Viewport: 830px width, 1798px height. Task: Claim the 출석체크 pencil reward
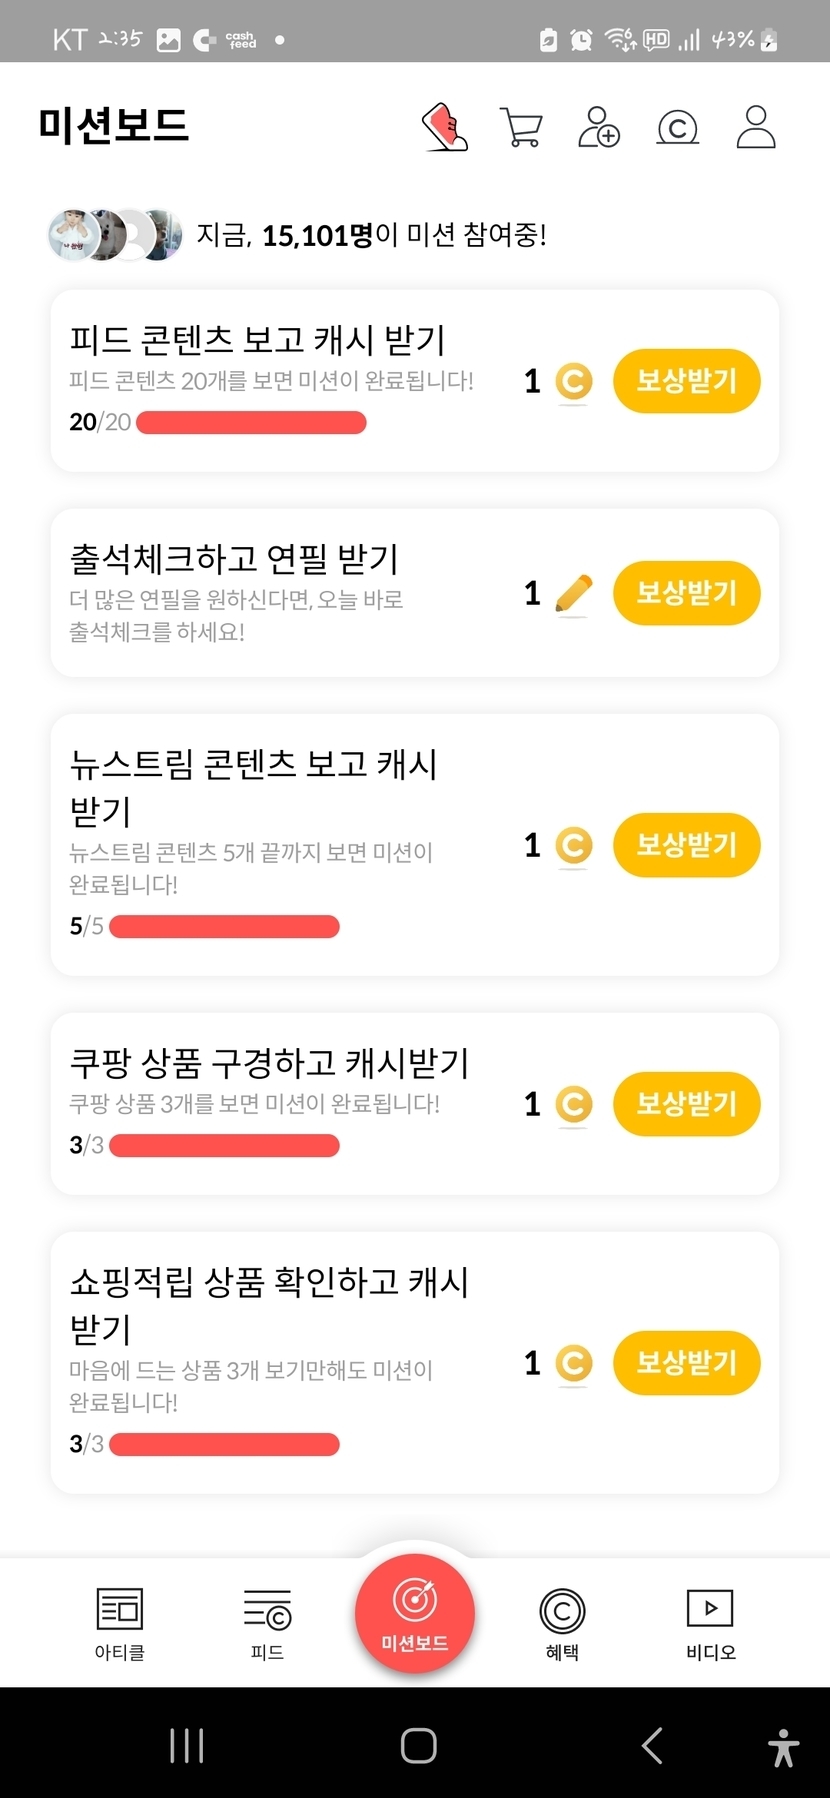coord(686,593)
